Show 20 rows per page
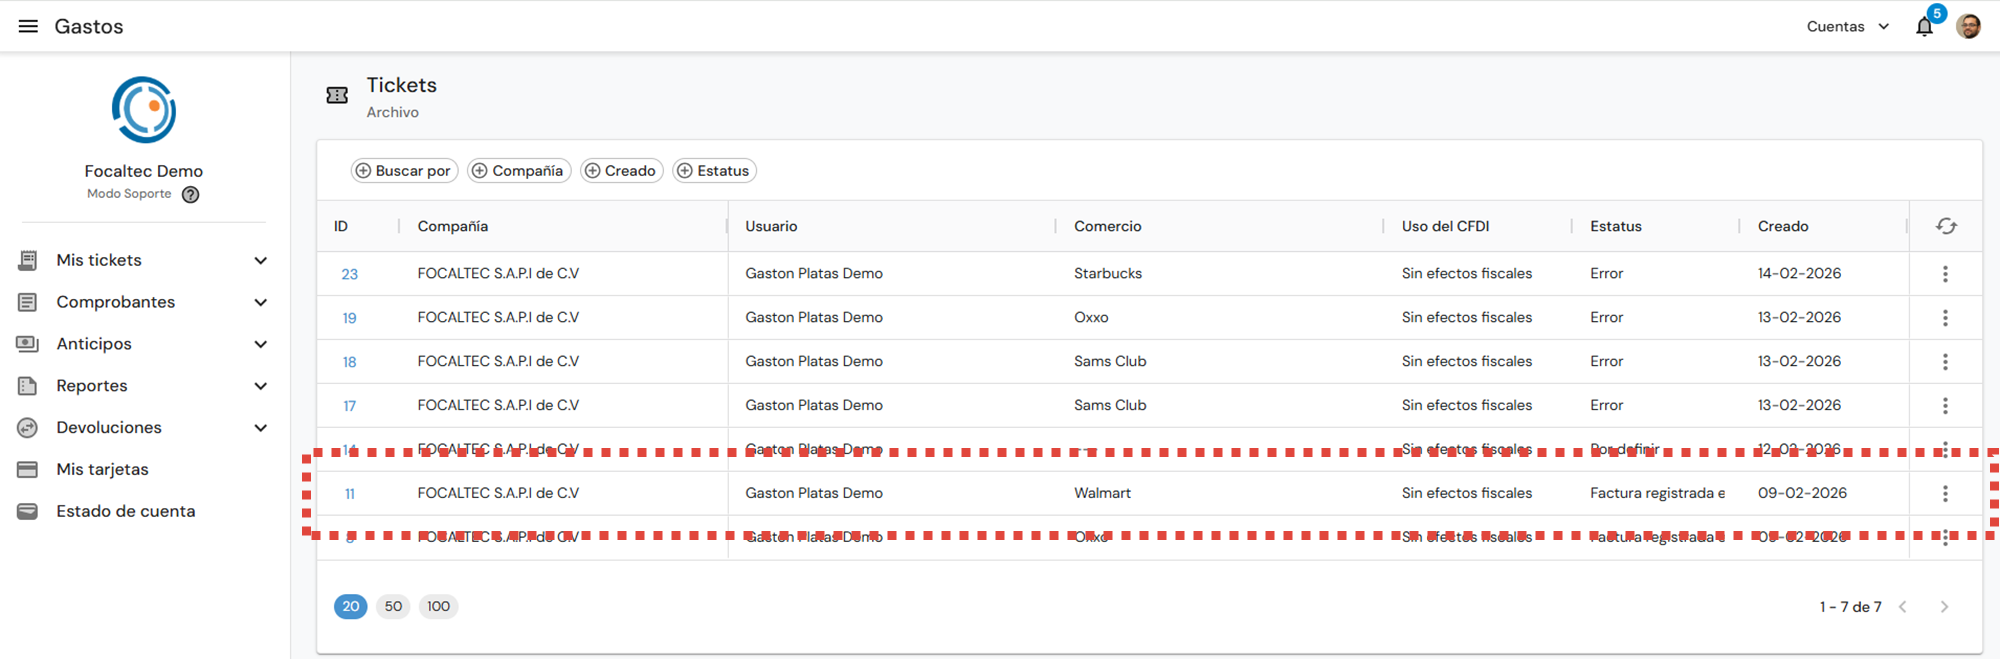 coord(350,606)
